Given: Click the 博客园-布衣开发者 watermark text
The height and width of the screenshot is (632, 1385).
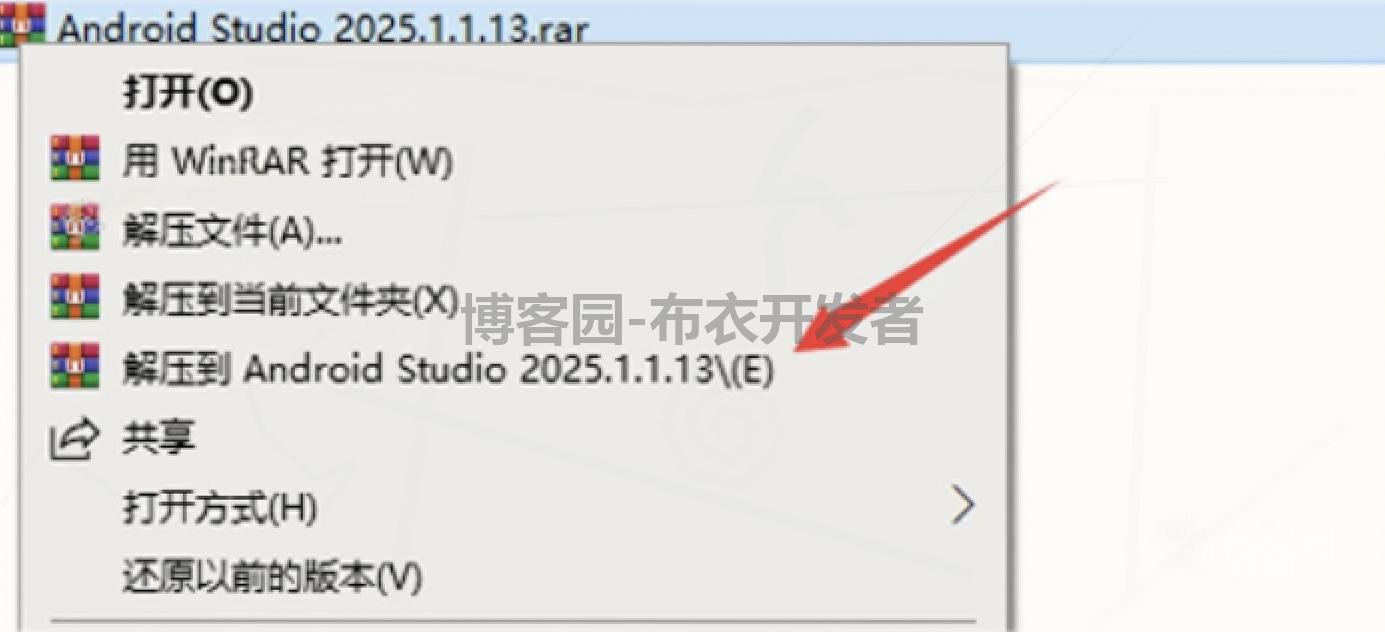Looking at the screenshot, I should tap(692, 318).
